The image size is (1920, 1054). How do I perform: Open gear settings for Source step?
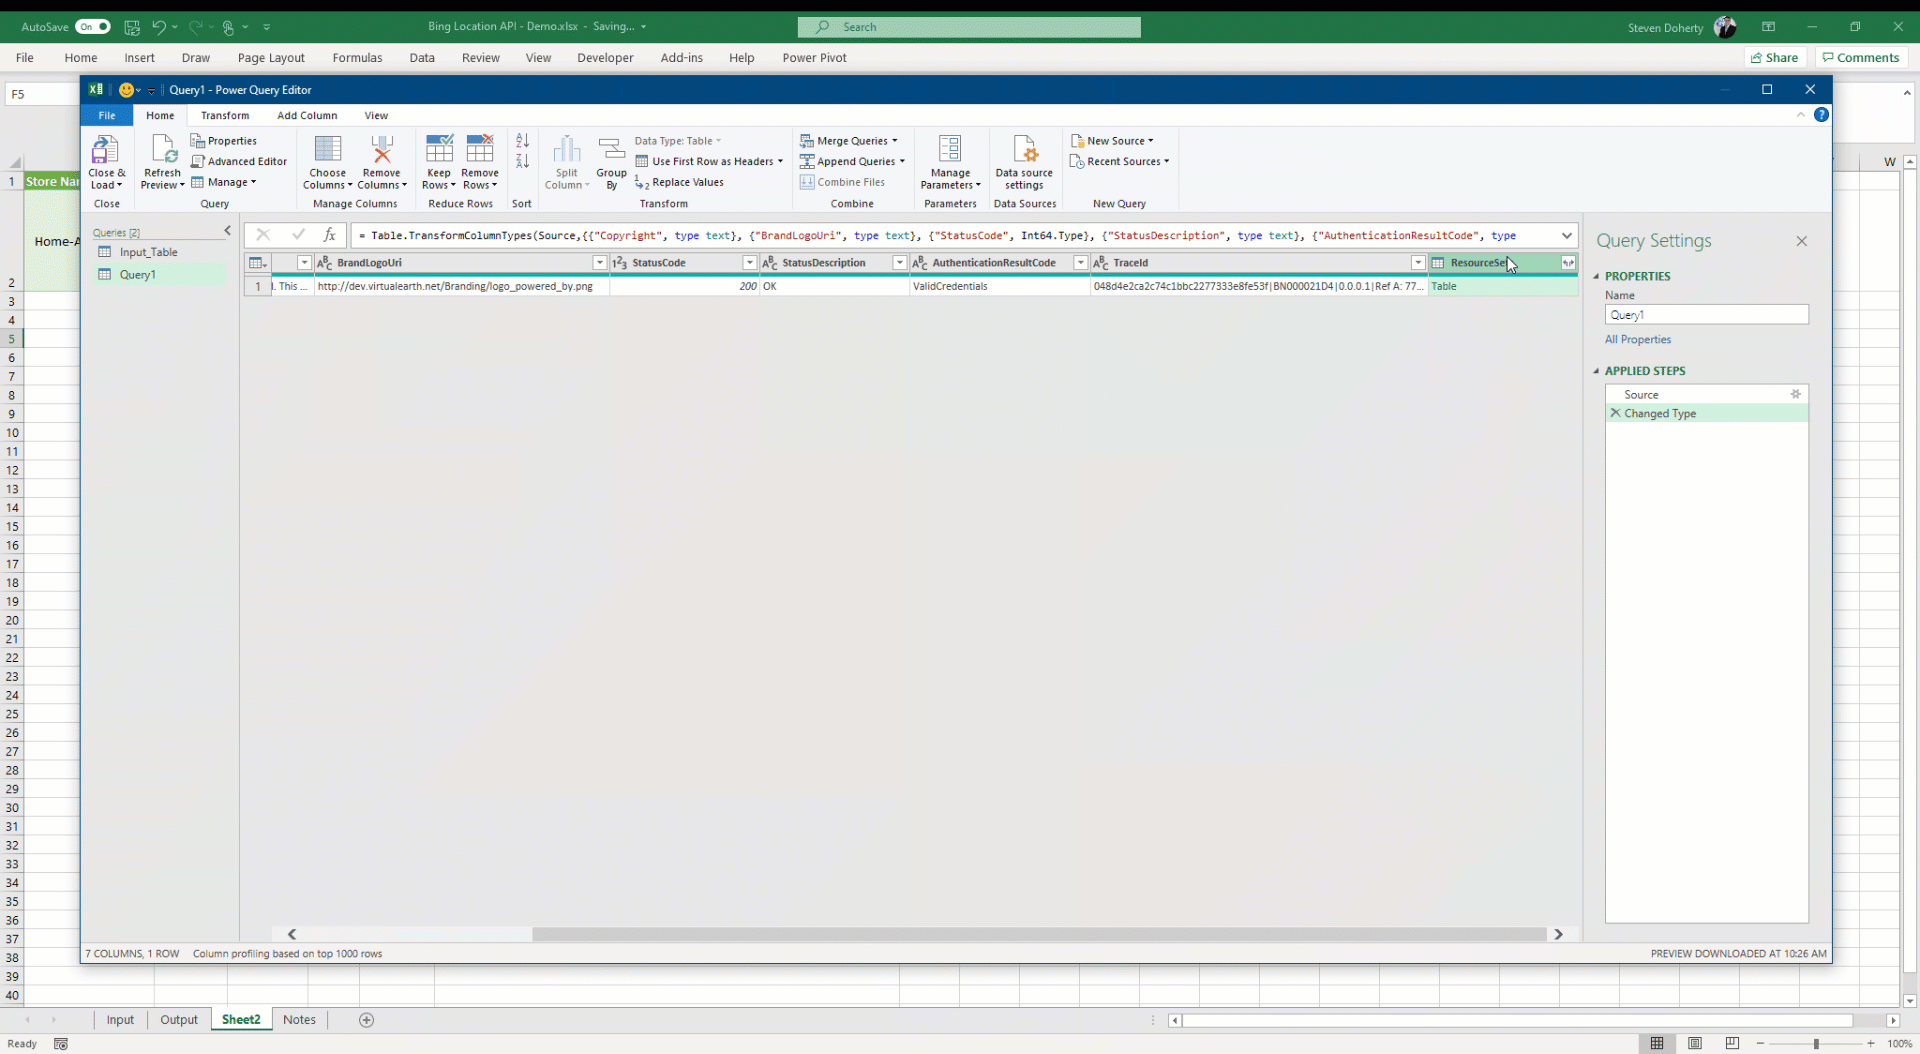(1796, 394)
